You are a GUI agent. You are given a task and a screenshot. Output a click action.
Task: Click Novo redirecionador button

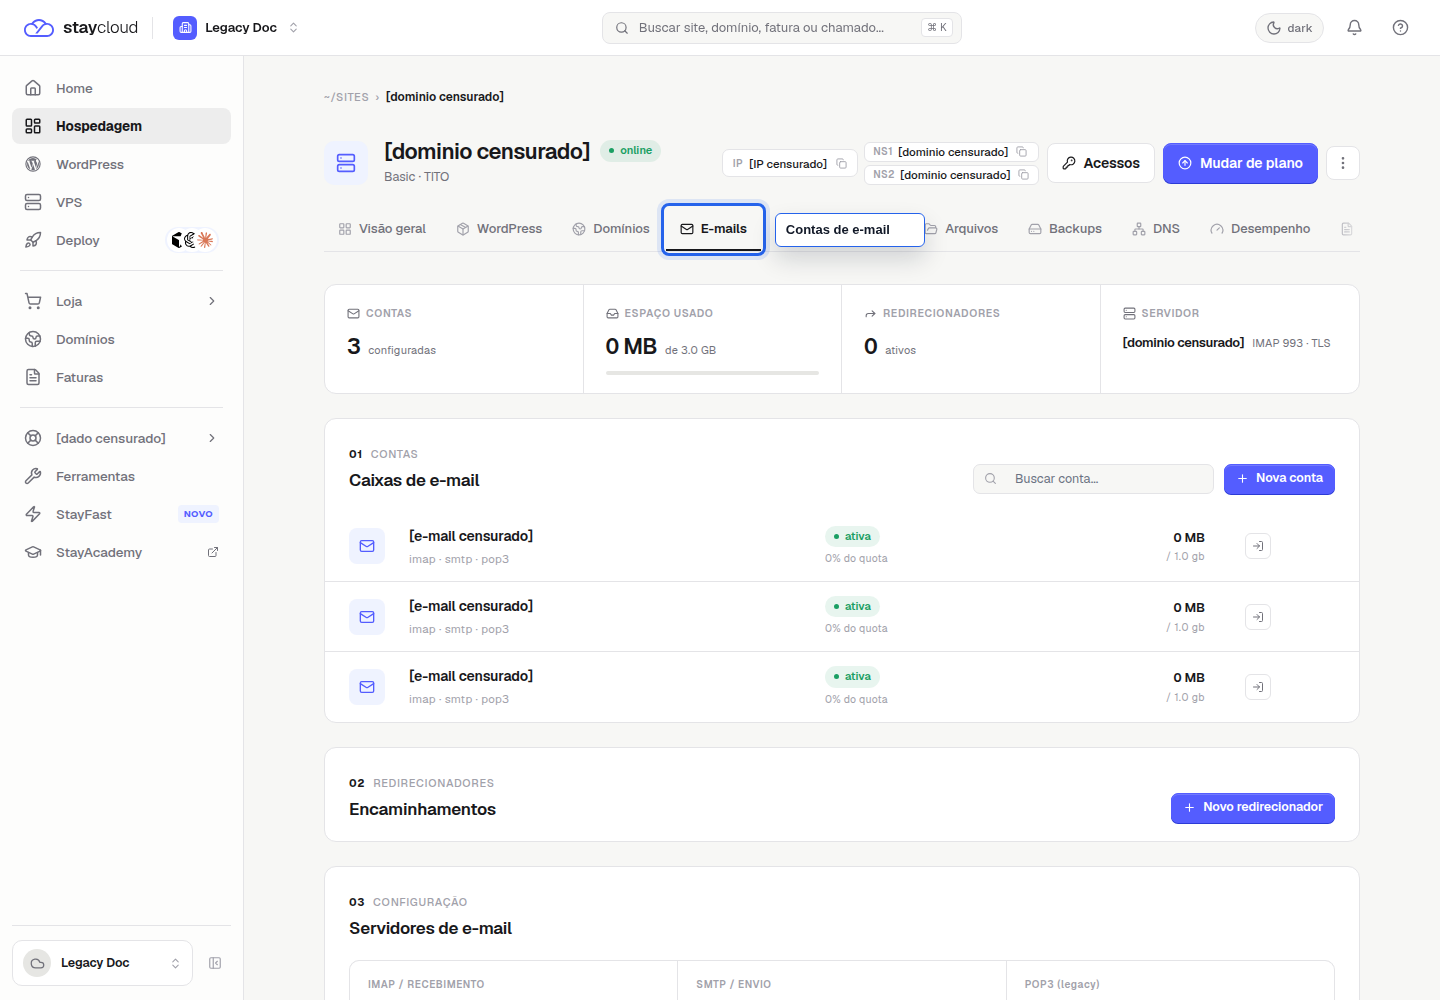(1252, 808)
